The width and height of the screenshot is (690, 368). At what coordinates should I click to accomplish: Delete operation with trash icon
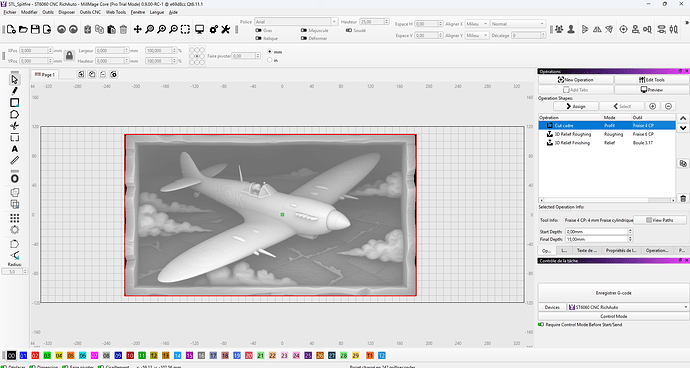(683, 199)
